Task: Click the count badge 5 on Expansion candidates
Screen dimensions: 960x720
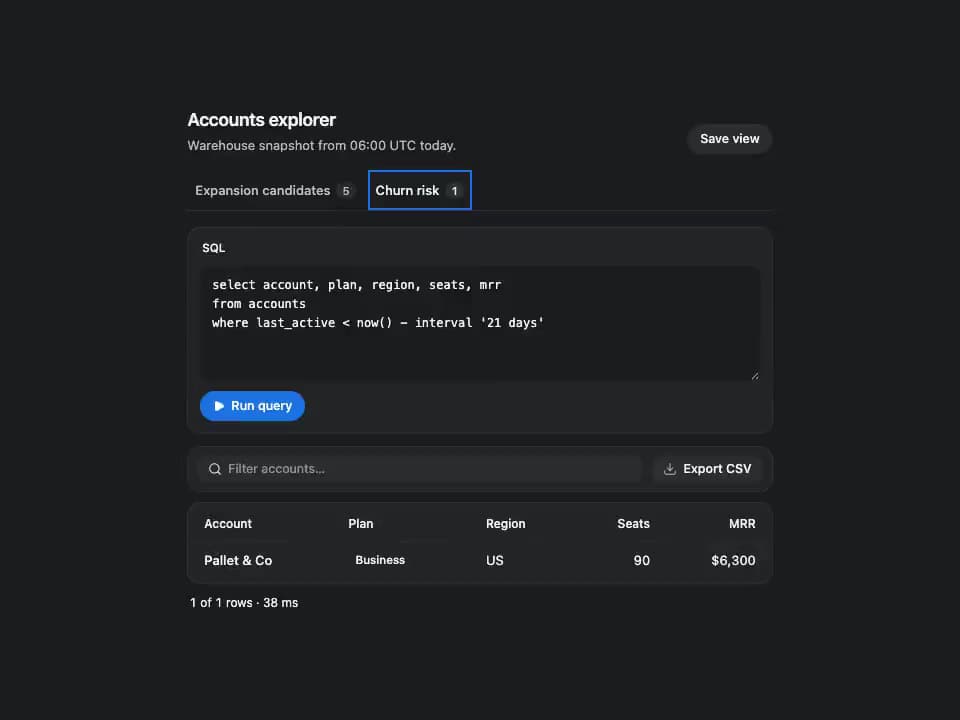Action: 346,191
